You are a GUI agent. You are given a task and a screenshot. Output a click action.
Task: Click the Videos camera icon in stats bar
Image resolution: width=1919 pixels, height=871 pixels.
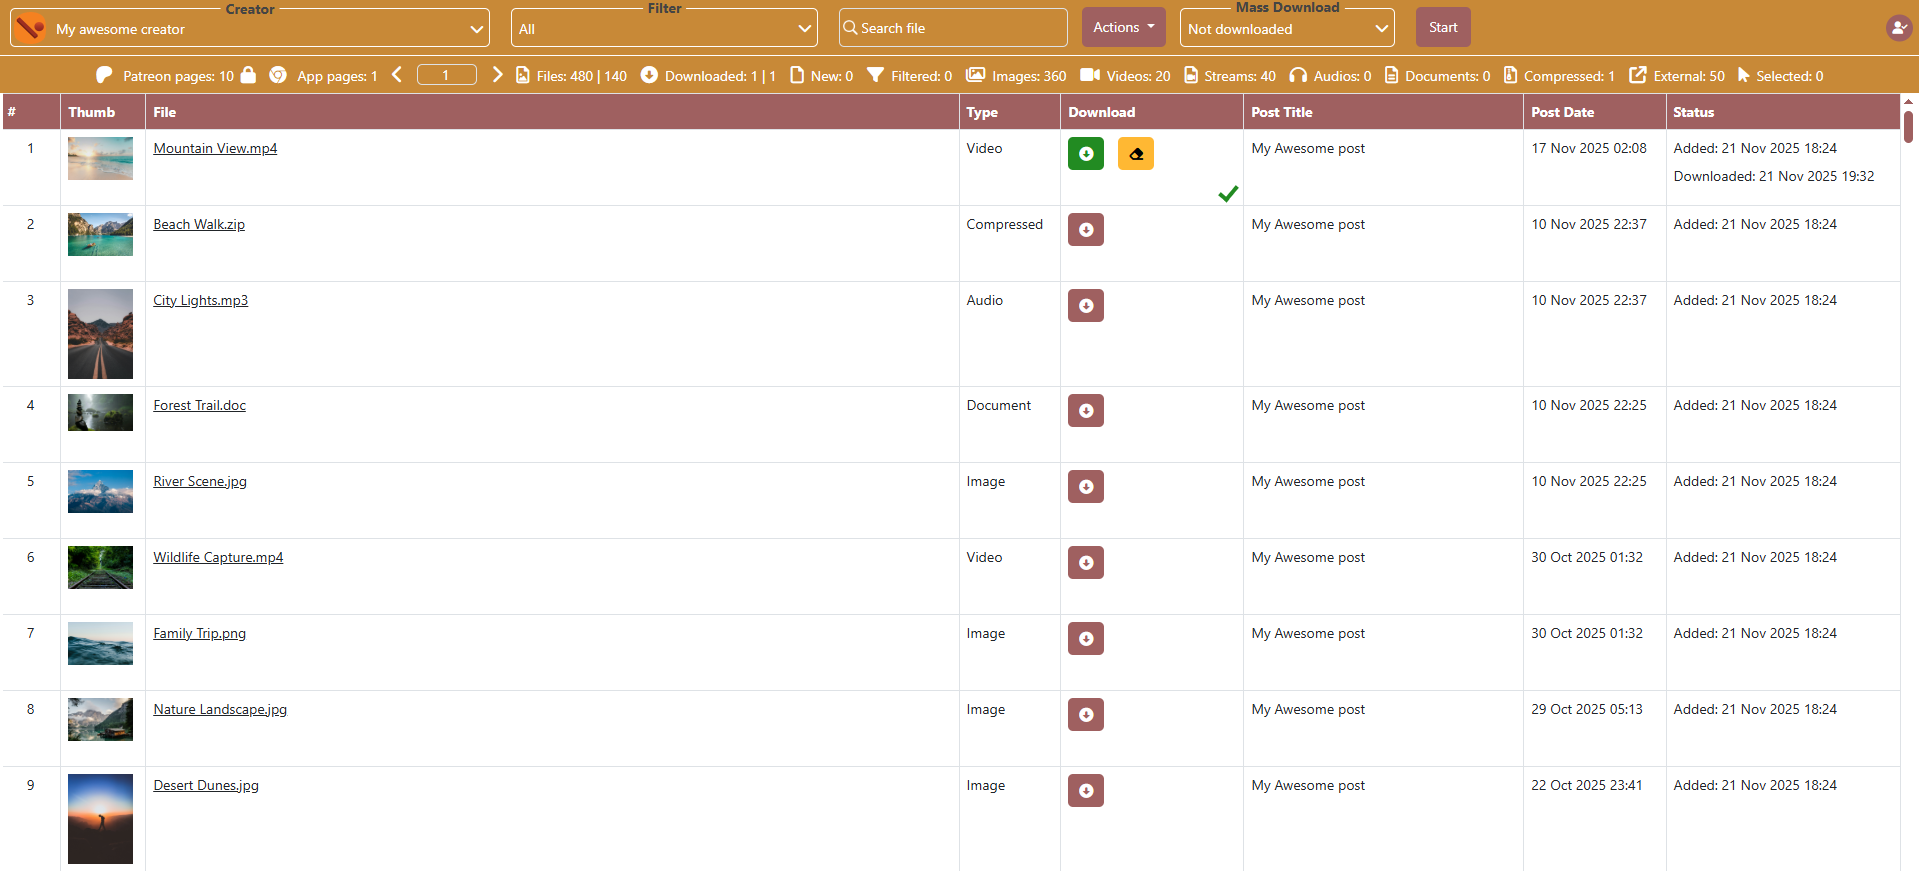click(x=1090, y=75)
